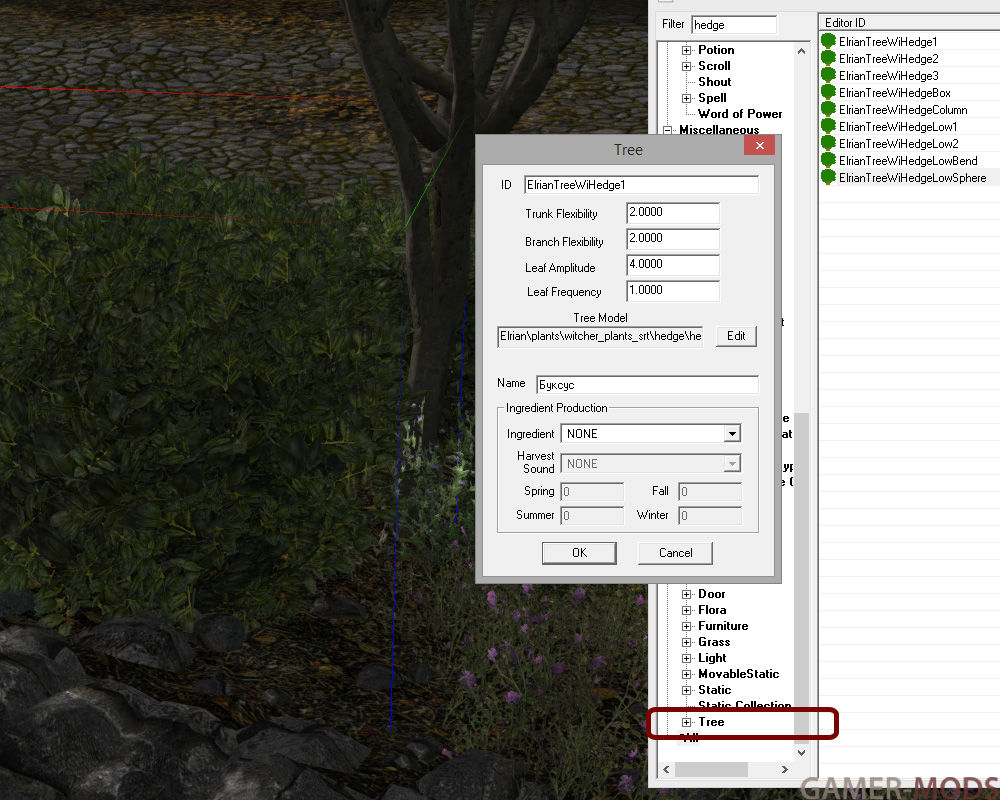Select ElrianTreeWiHedgeLowSphere in the list
Image resolution: width=1000 pixels, height=800 pixels.
(913, 178)
